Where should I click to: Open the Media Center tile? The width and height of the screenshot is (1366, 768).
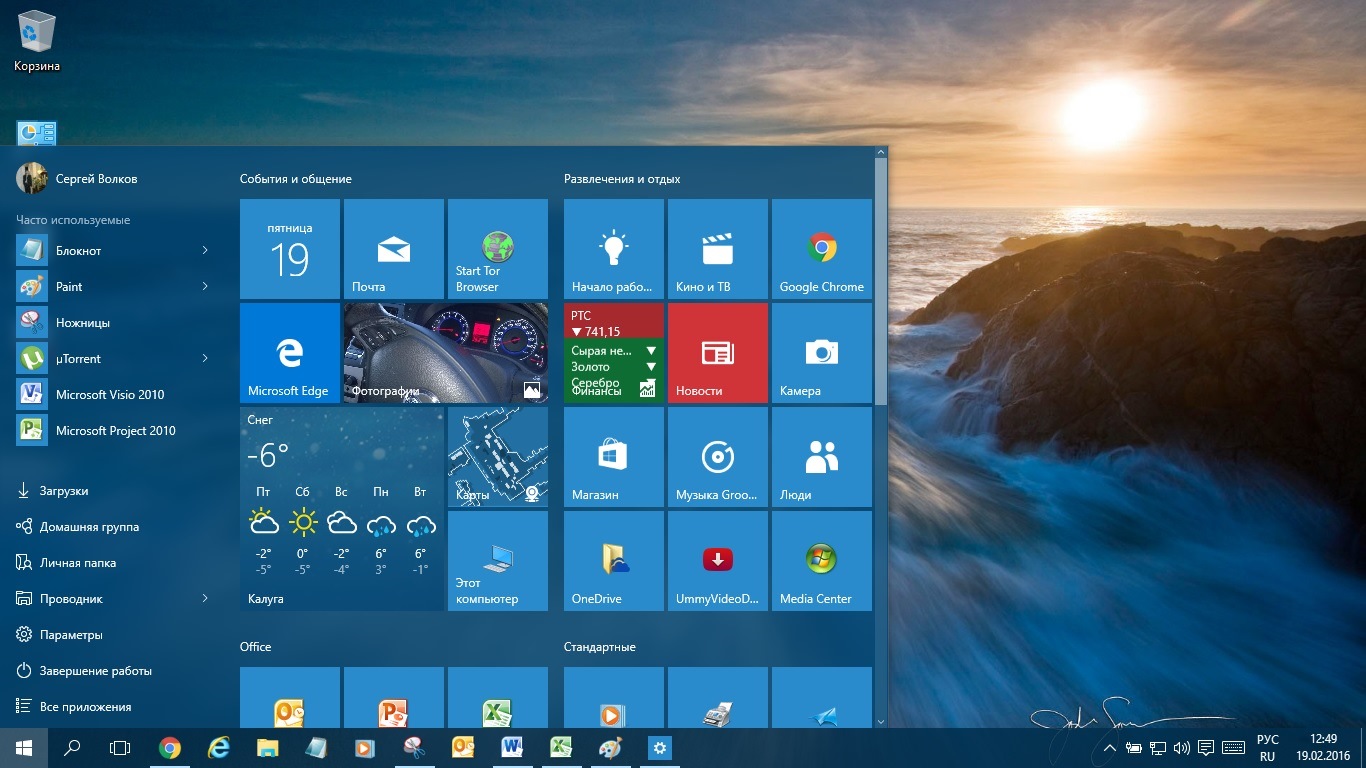point(822,561)
